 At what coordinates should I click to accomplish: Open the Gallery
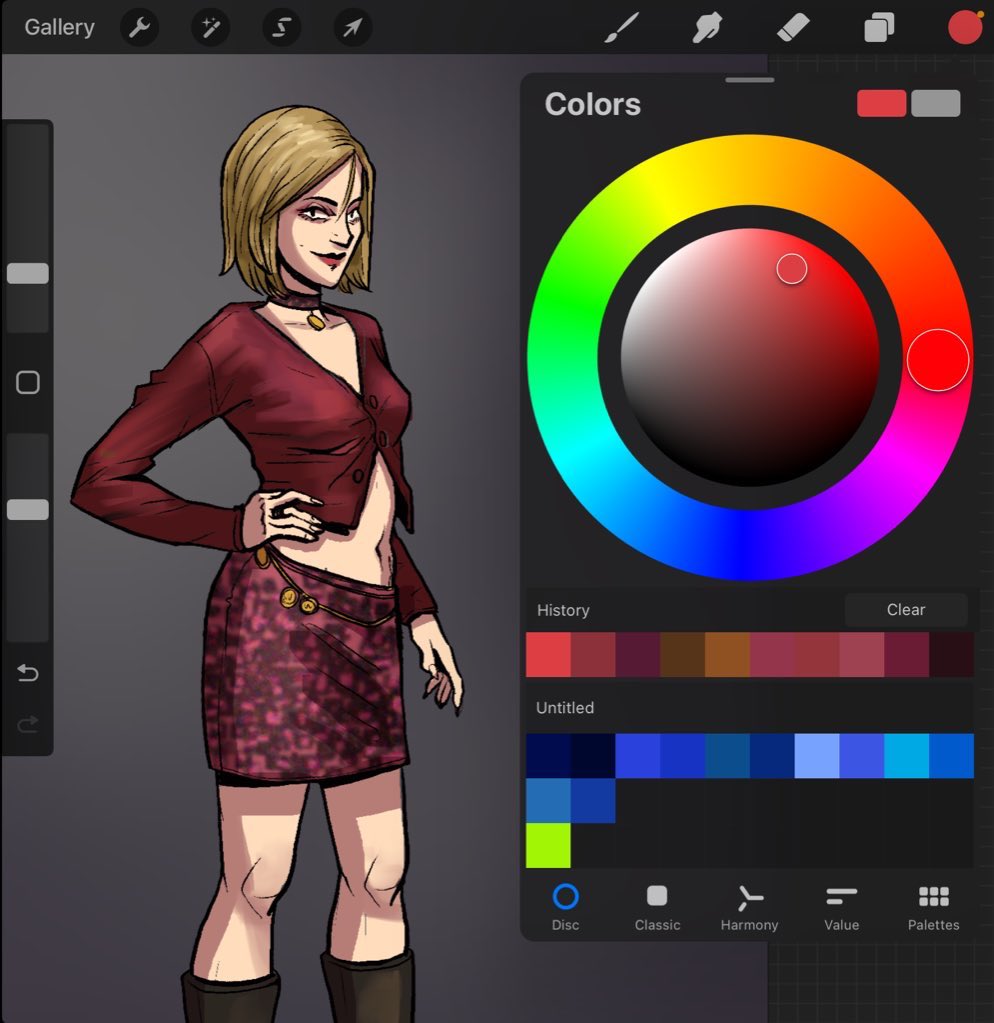point(59,27)
